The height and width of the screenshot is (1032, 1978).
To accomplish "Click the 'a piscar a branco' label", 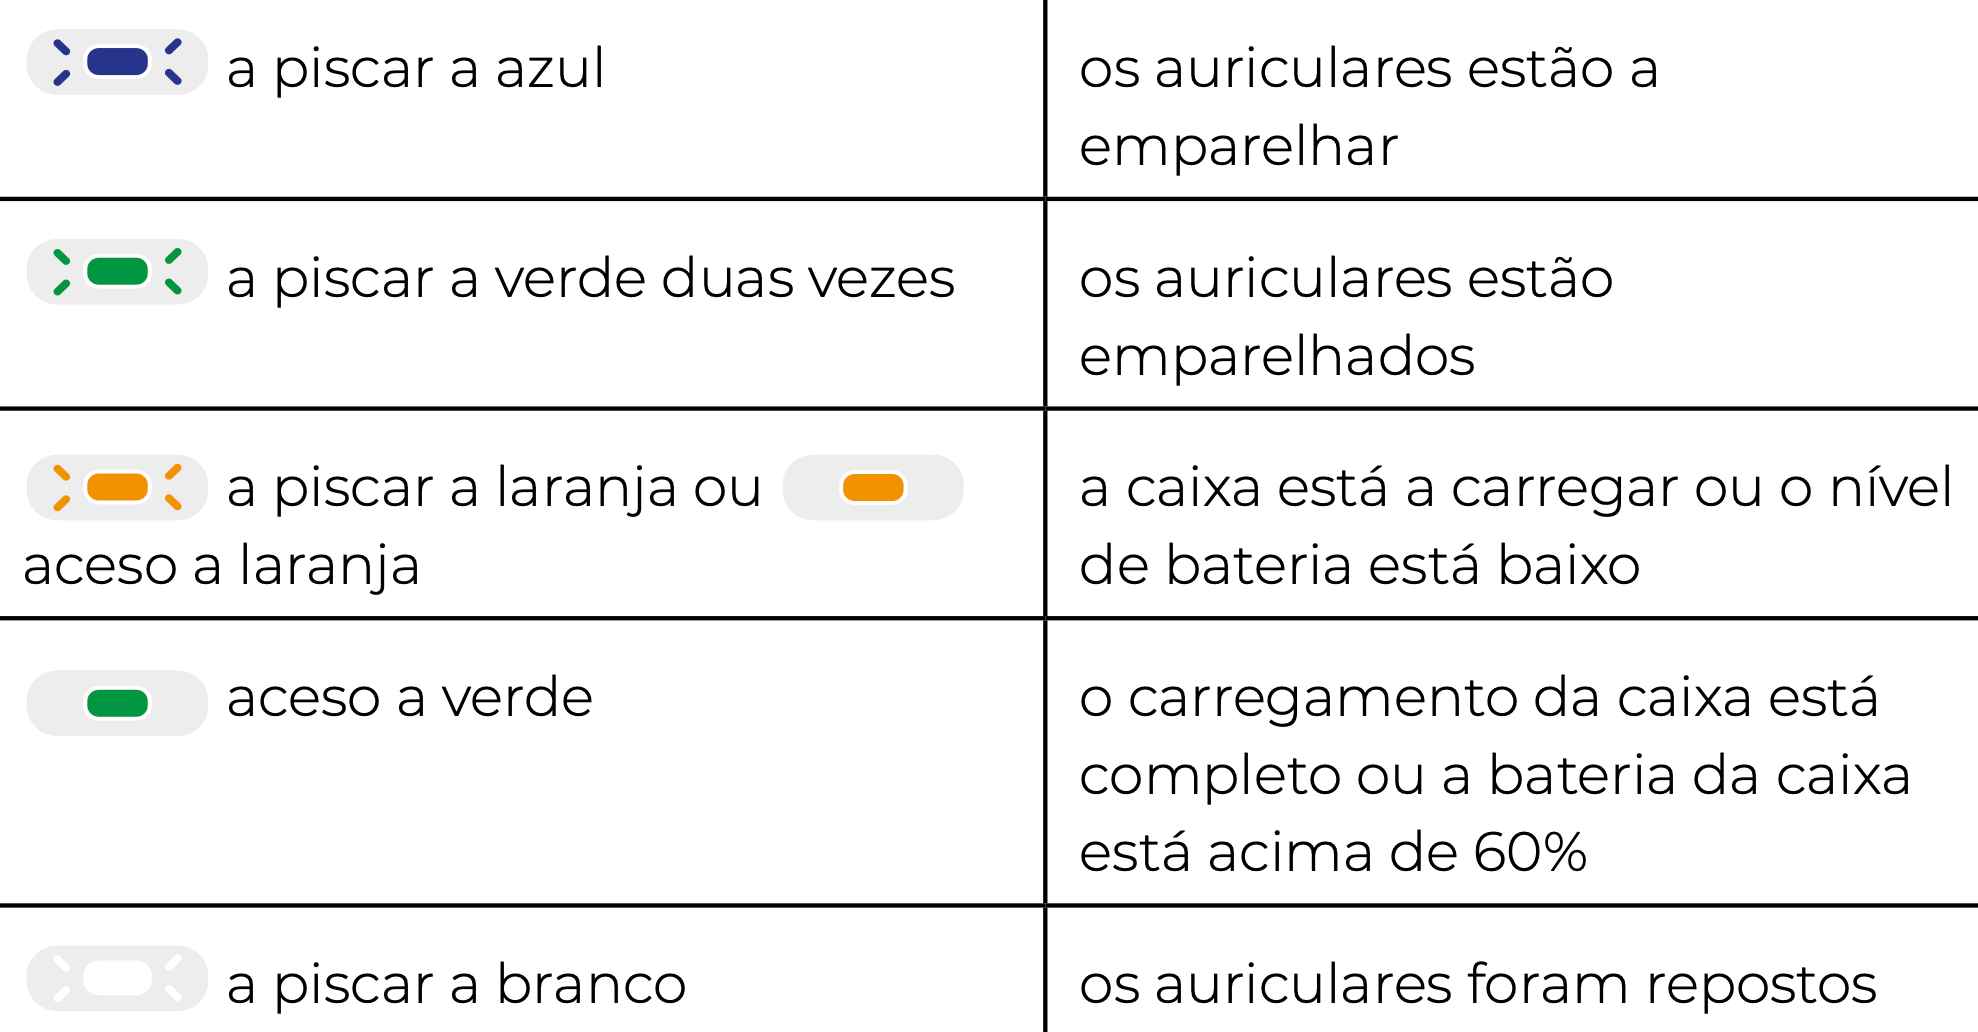I will pyautogui.click(x=456, y=985).
